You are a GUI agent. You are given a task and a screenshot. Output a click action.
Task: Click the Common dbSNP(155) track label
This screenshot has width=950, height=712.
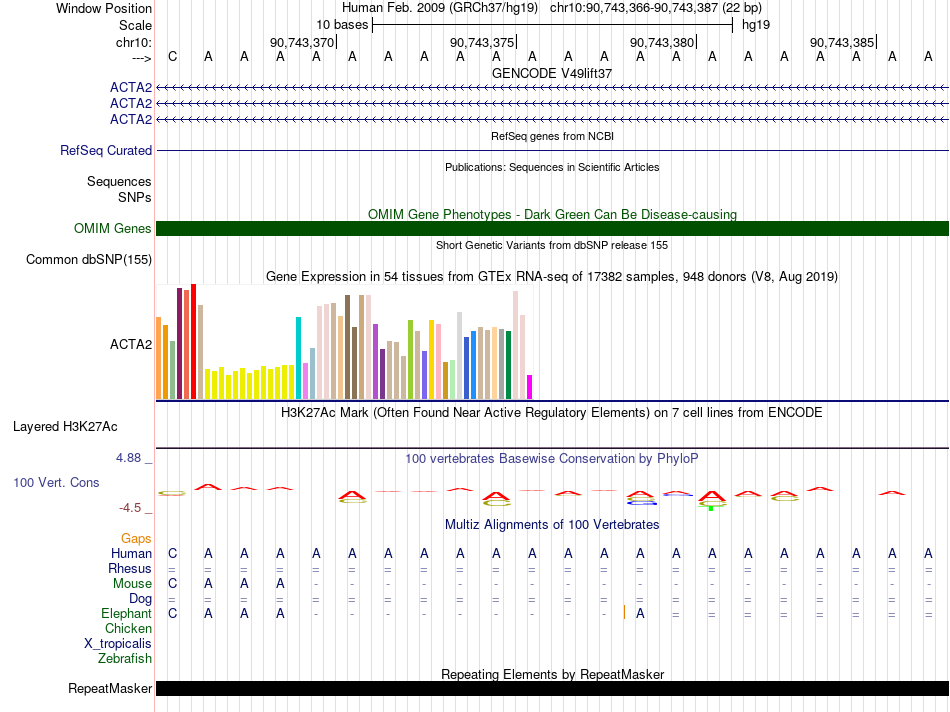pyautogui.click(x=89, y=259)
